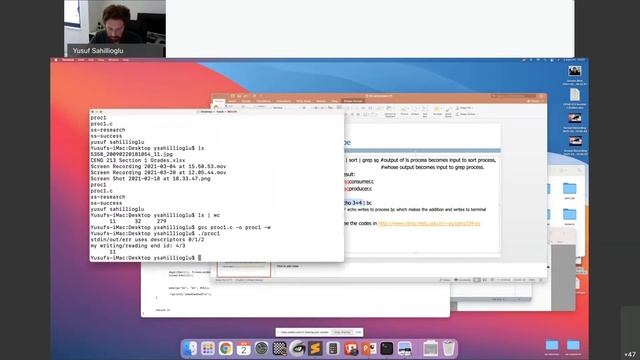This screenshot has width=640, height=360.
Task: Launch Google Chrome from the Dock
Action: click(226, 349)
